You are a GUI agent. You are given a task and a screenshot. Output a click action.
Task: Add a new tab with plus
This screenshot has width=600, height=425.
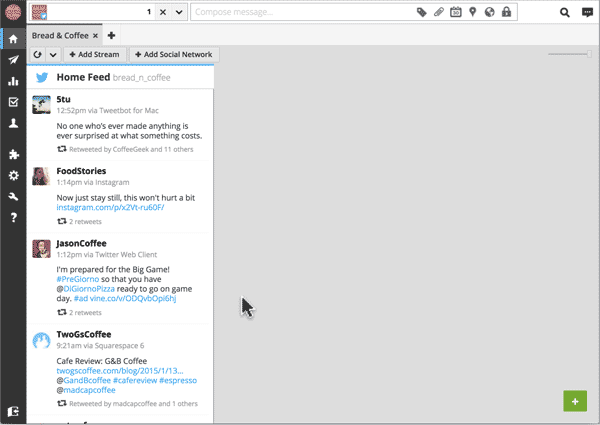(x=111, y=36)
